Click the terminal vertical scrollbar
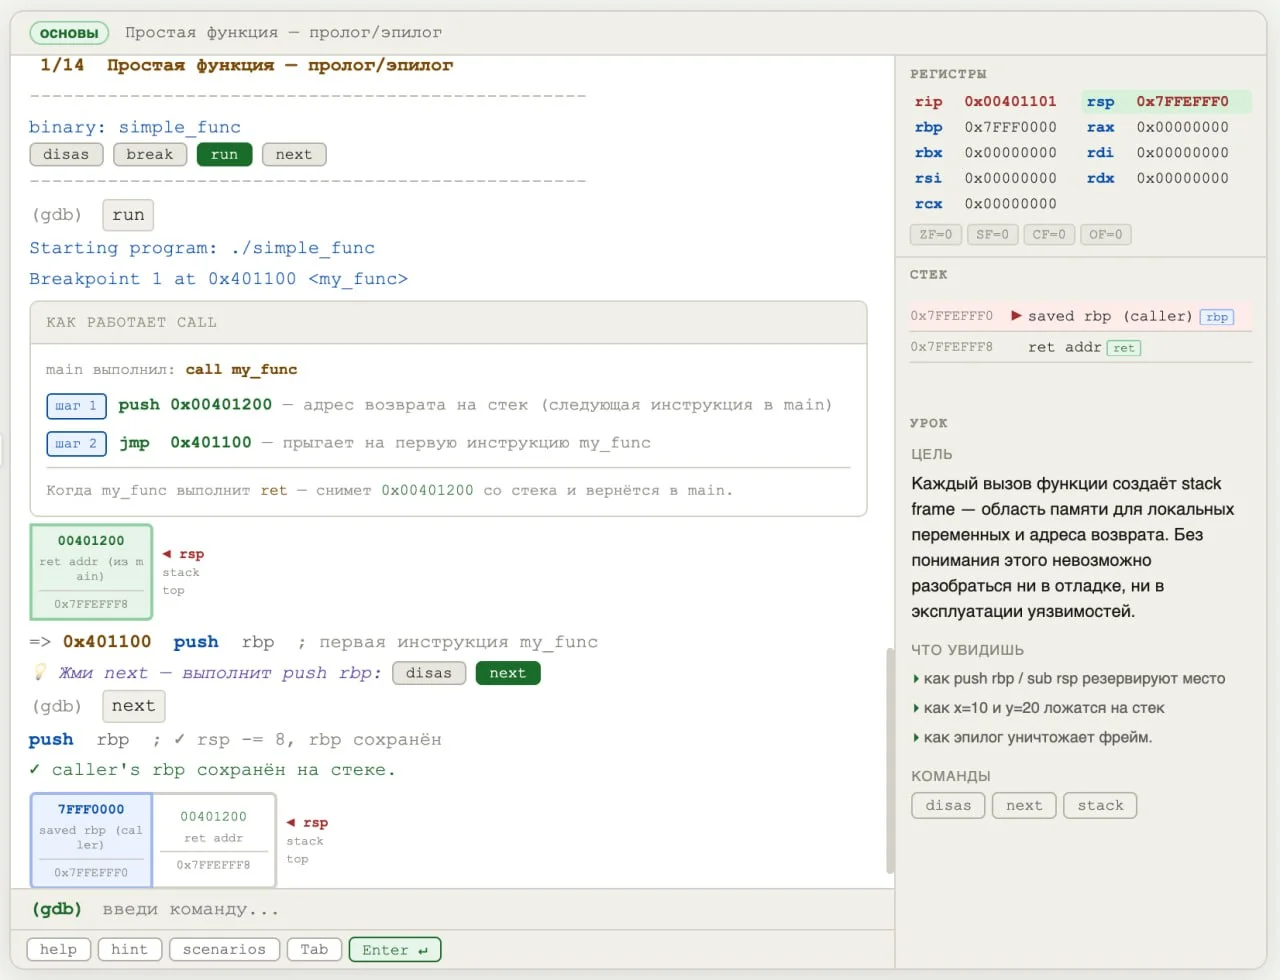1280x980 pixels. 890,761
